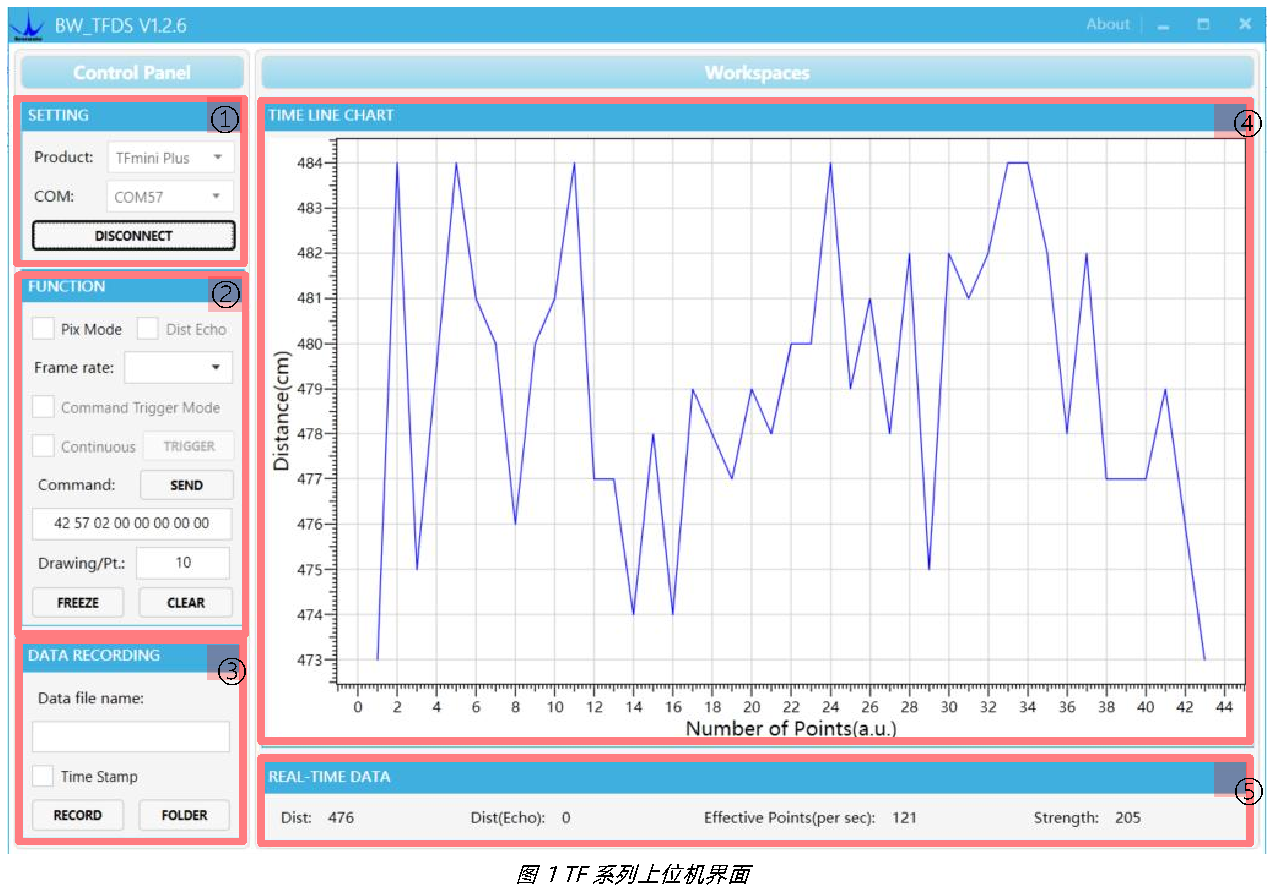Screen dimensions: 1274x894
Task: Focus the Drawing/Pt. value field
Action: pyautogui.click(x=183, y=563)
